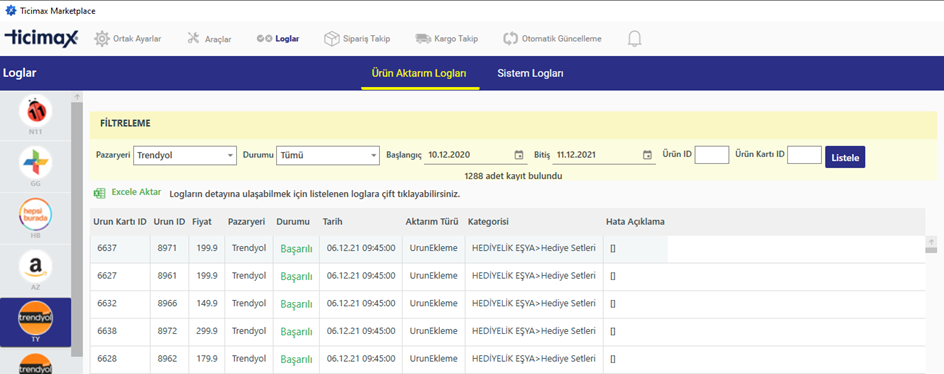This screenshot has width=944, height=374.
Task: Open the Ortak Ayarlar gear icon
Action: (102, 39)
